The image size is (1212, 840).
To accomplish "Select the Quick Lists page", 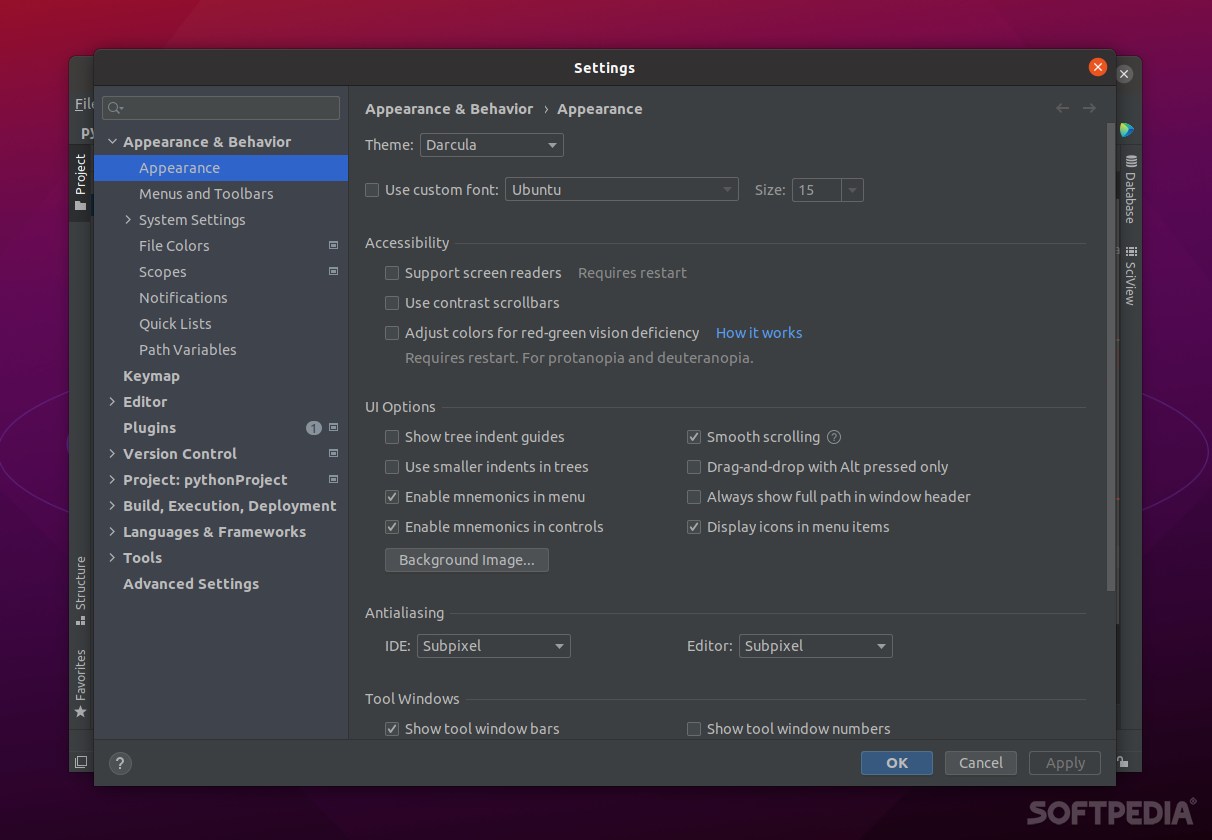I will point(175,324).
